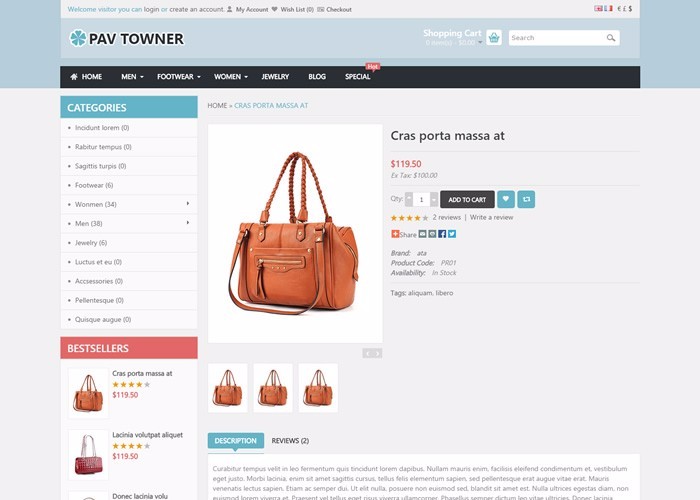Screen dimensions: 700x500
Task: Click the compare product icon
Action: point(526,199)
